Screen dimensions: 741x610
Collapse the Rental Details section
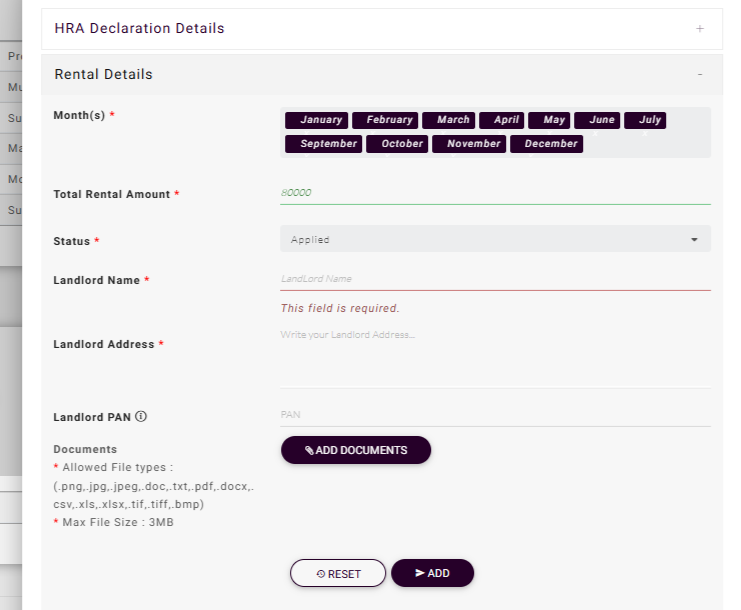coord(699,75)
